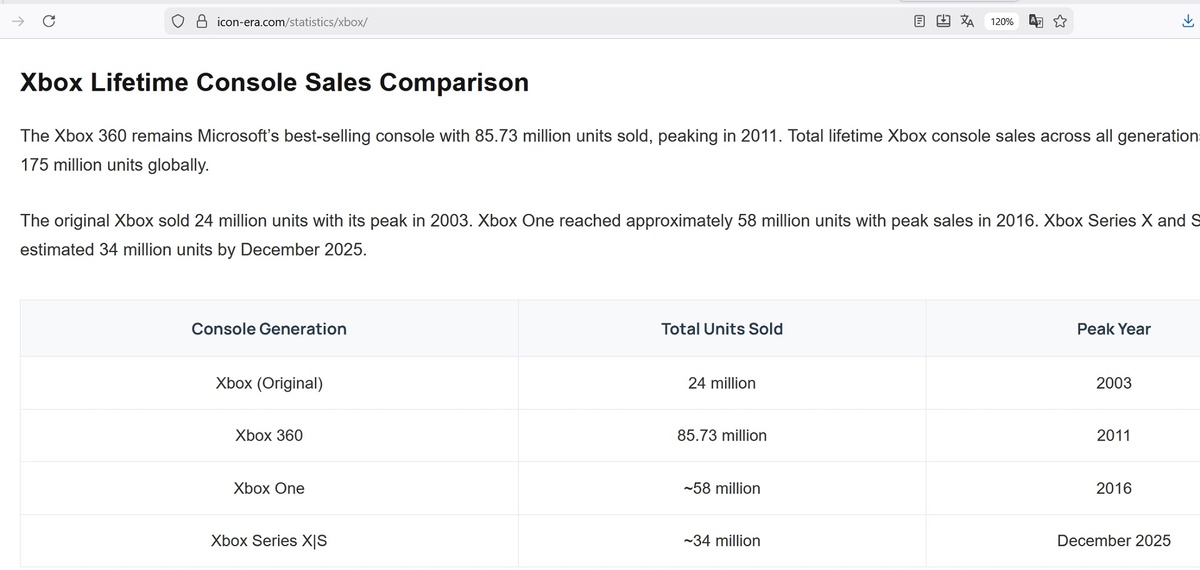Image resolution: width=1200 pixels, height=570 pixels.
Task: Click the Xbox Lifetime Console Sales Comparison heading
Action: pyautogui.click(x=274, y=83)
